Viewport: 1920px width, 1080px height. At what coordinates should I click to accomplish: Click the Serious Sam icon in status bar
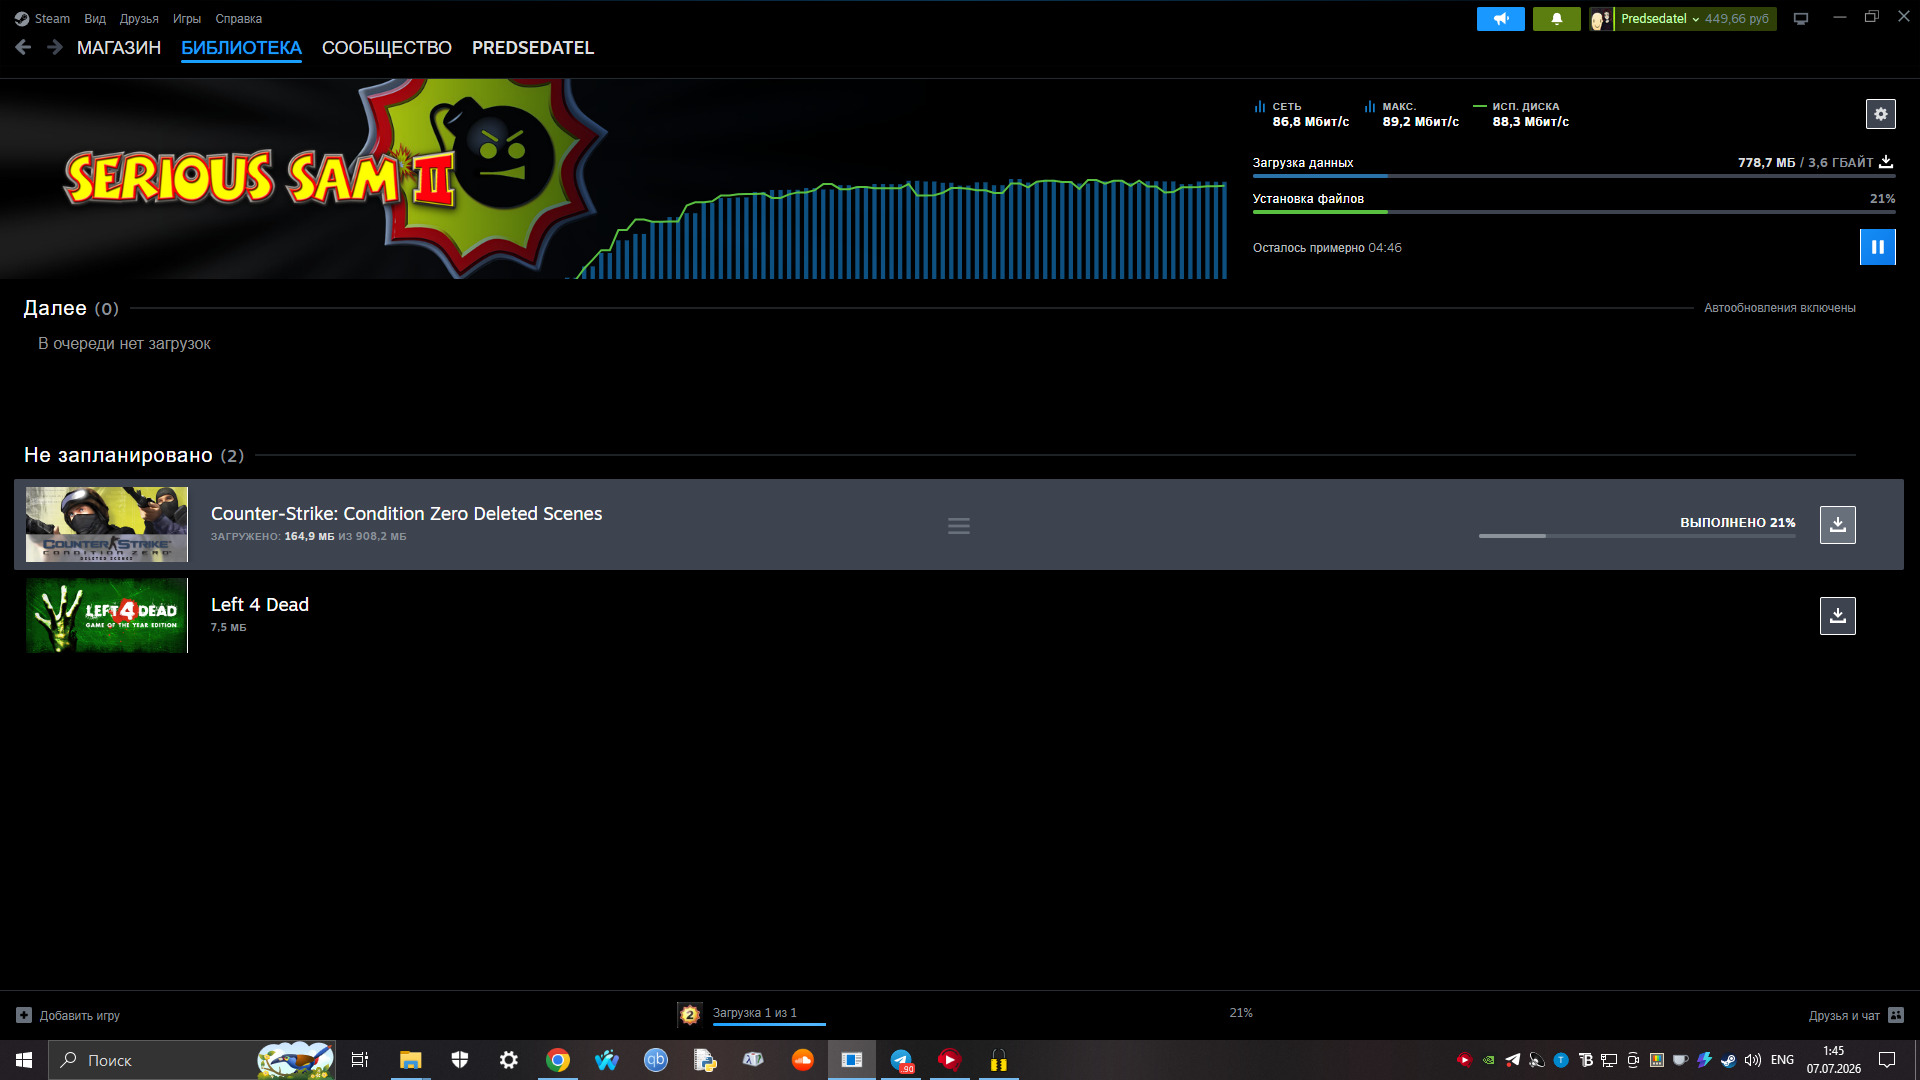tap(690, 1015)
